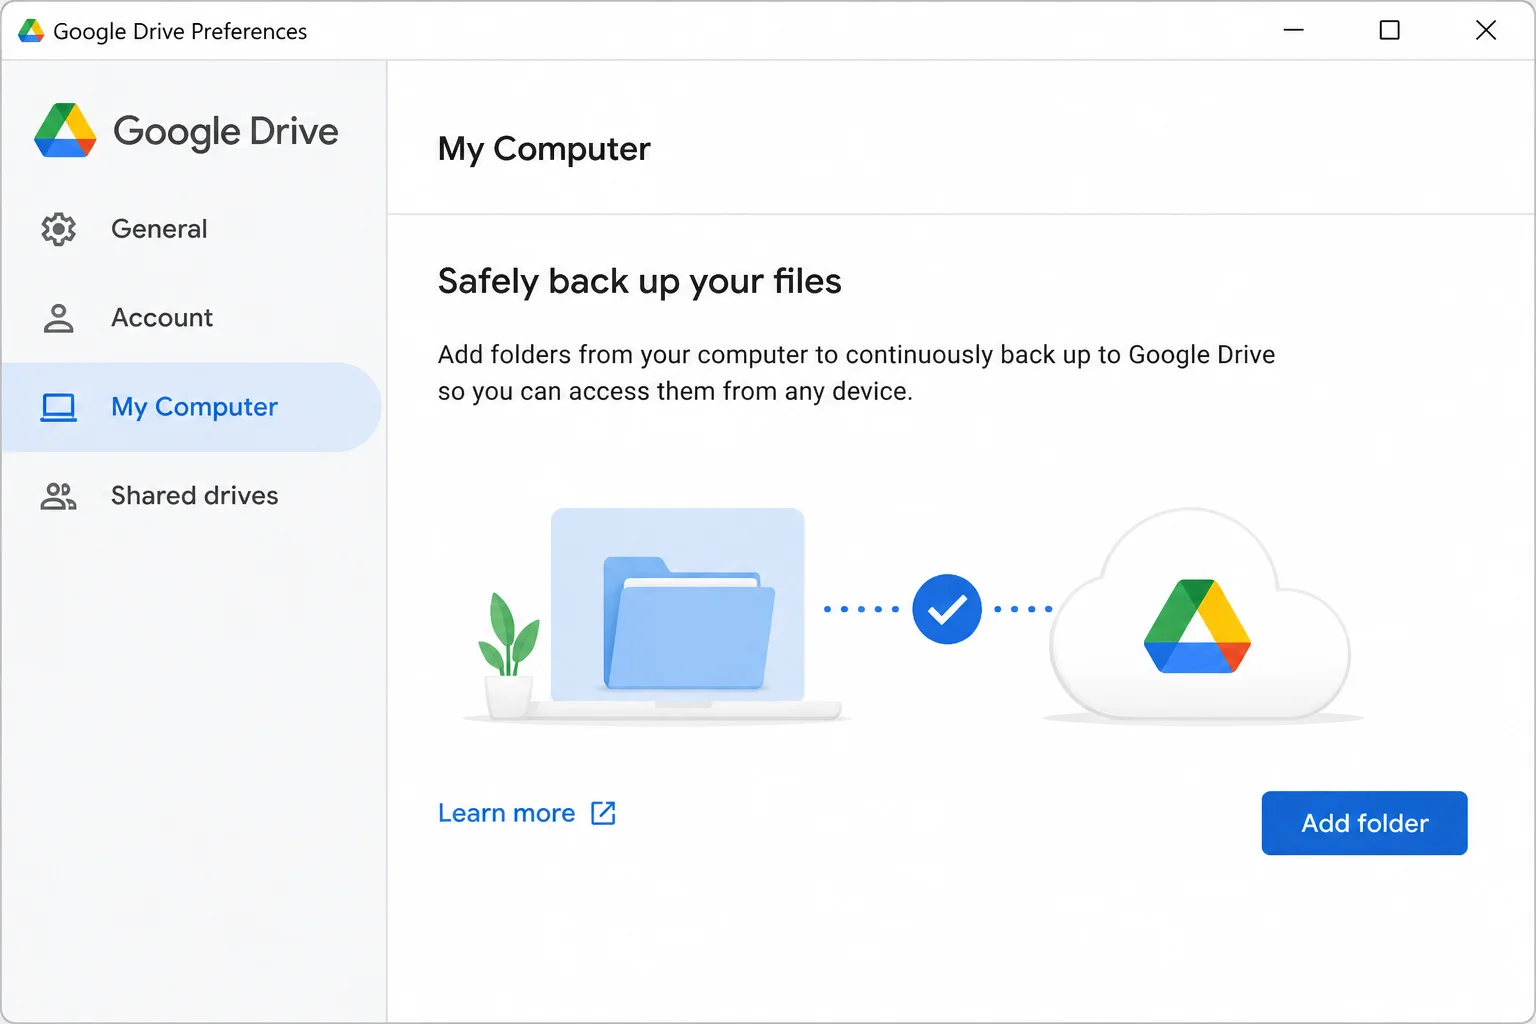
Task: Go to the Shared drives section
Action: coord(192,496)
